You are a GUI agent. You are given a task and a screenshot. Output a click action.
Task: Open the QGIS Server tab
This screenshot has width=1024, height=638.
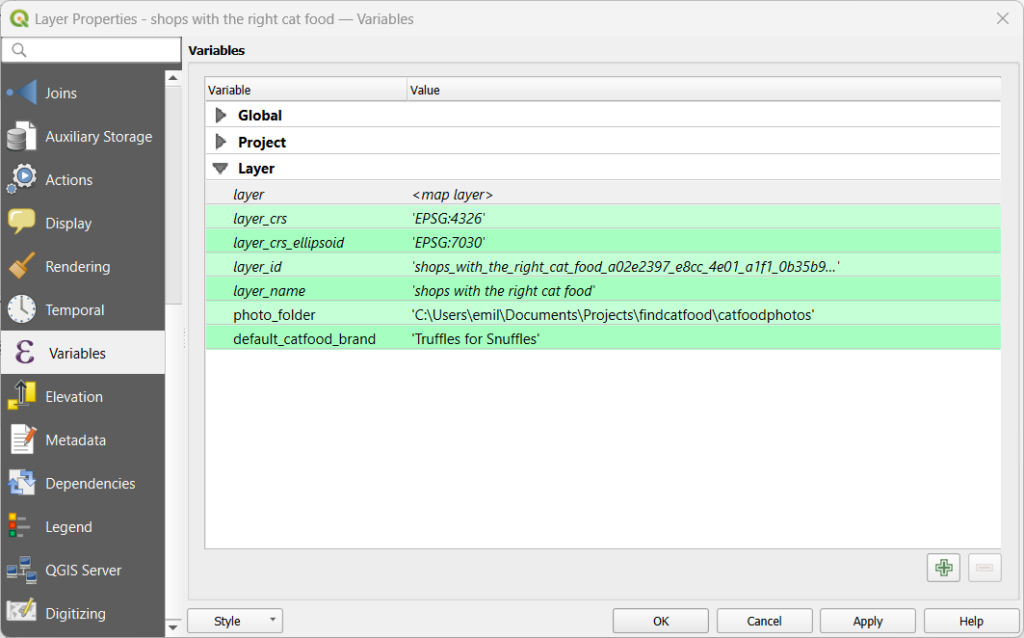point(83,570)
